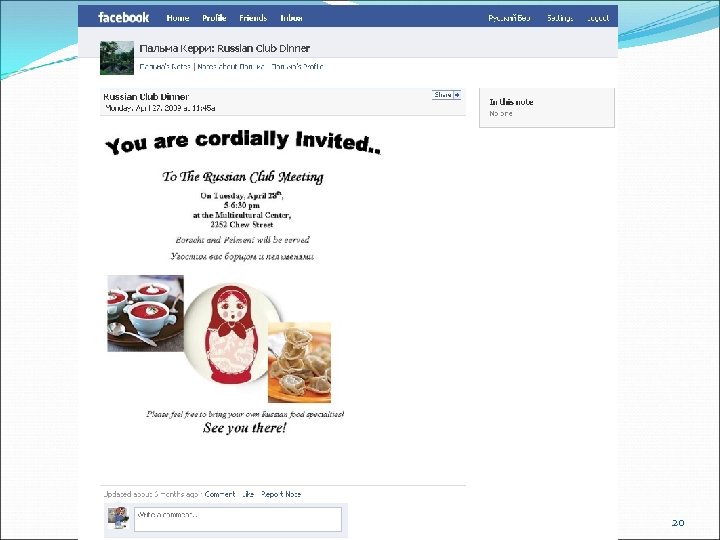Click the Share arrow icon
Screen dimensions: 720x540
[x=457, y=95]
